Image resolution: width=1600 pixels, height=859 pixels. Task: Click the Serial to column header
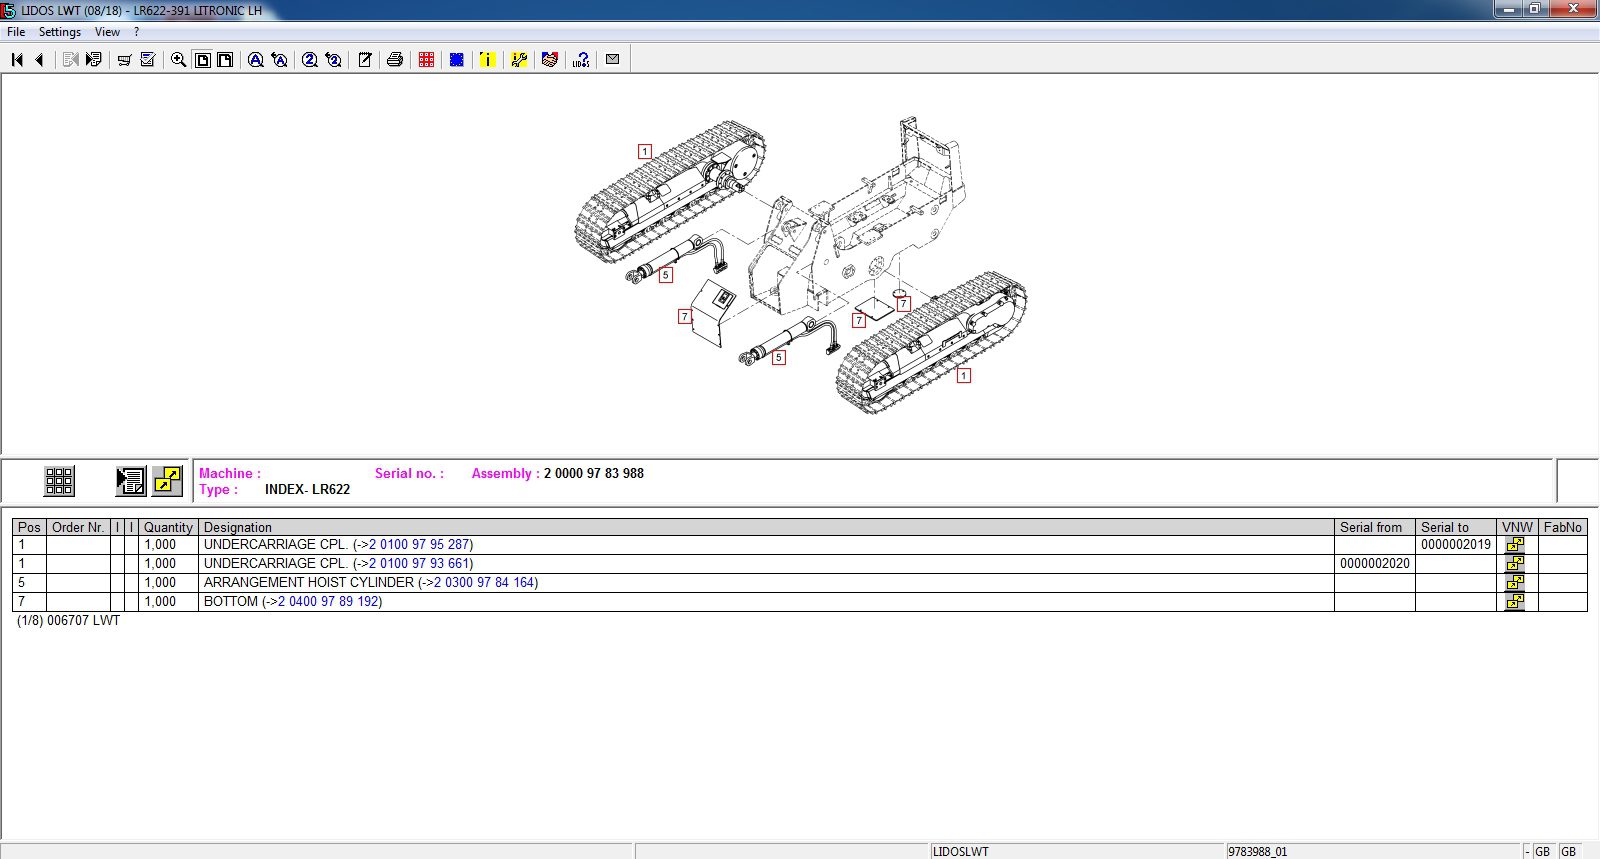[1456, 527]
